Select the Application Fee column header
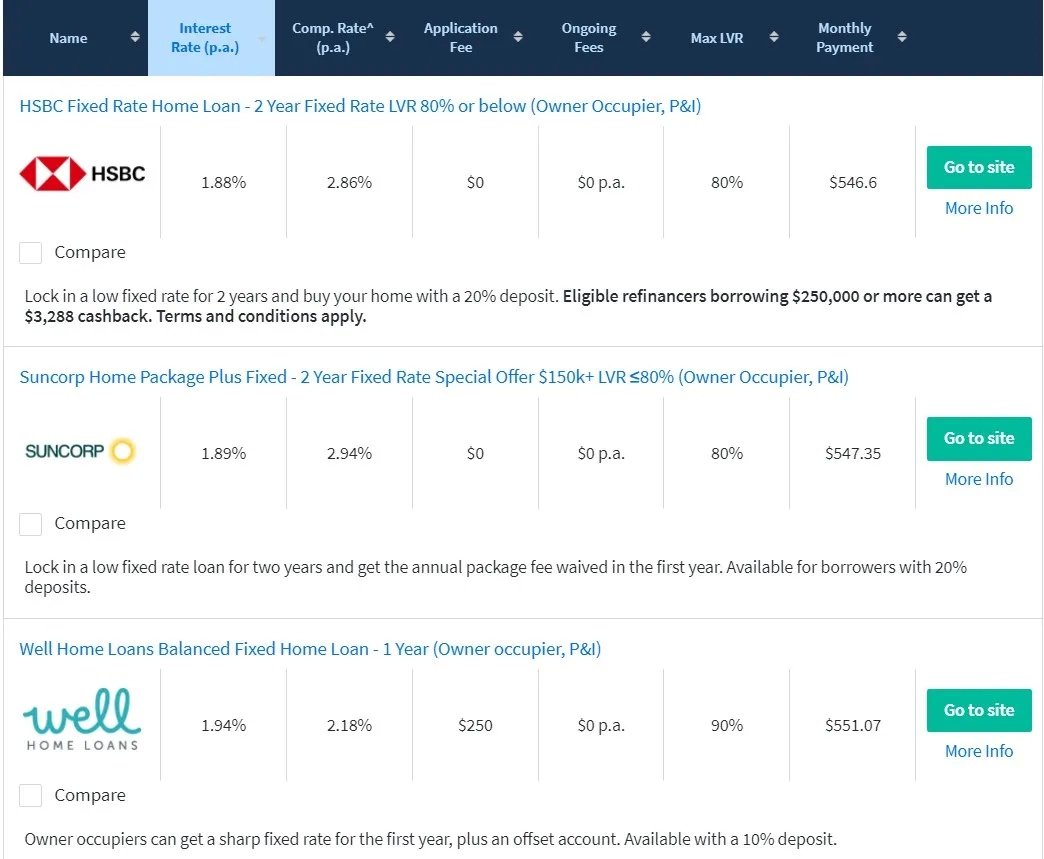 click(x=467, y=38)
